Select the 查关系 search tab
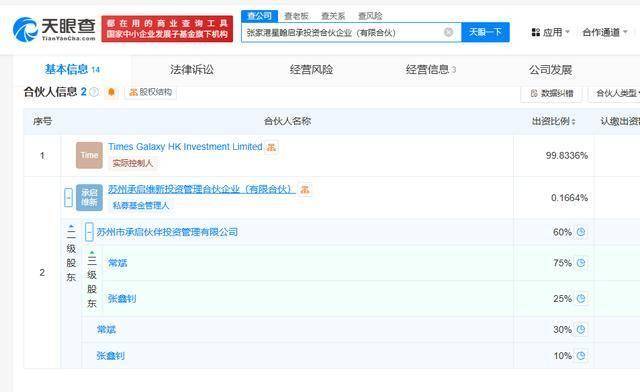640x392 pixels. pyautogui.click(x=333, y=16)
